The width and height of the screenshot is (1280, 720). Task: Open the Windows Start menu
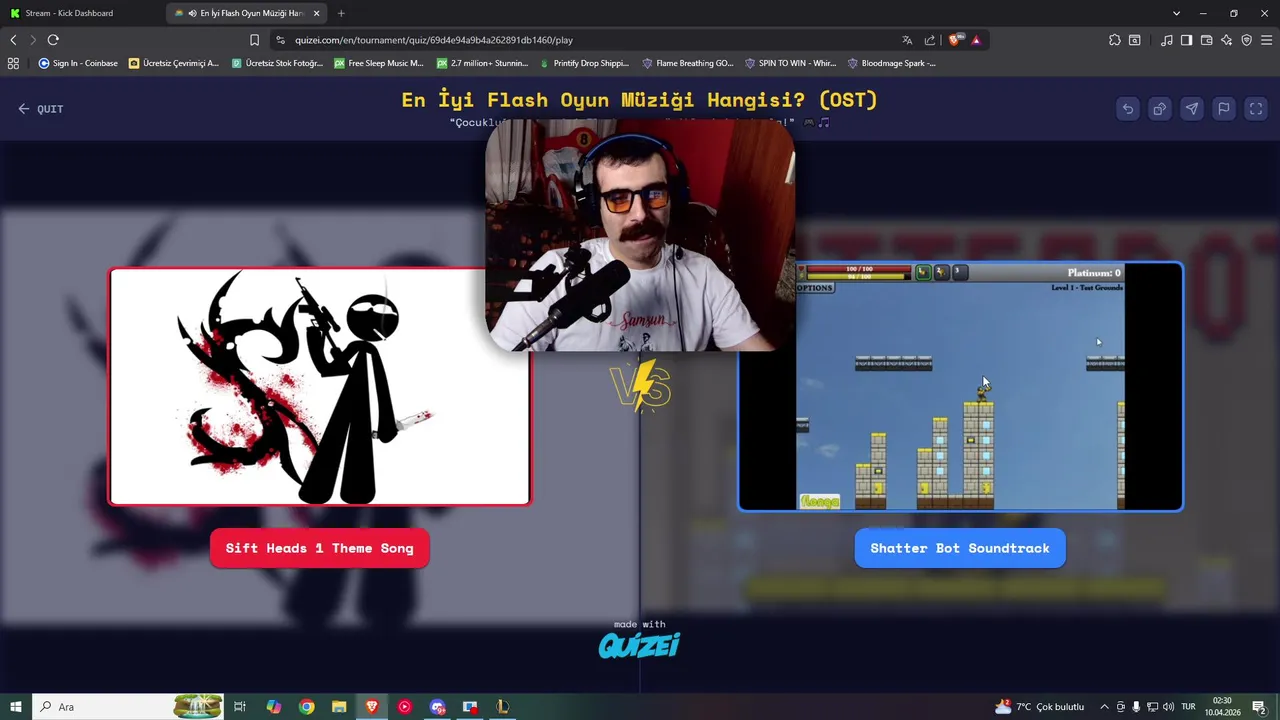[x=15, y=707]
